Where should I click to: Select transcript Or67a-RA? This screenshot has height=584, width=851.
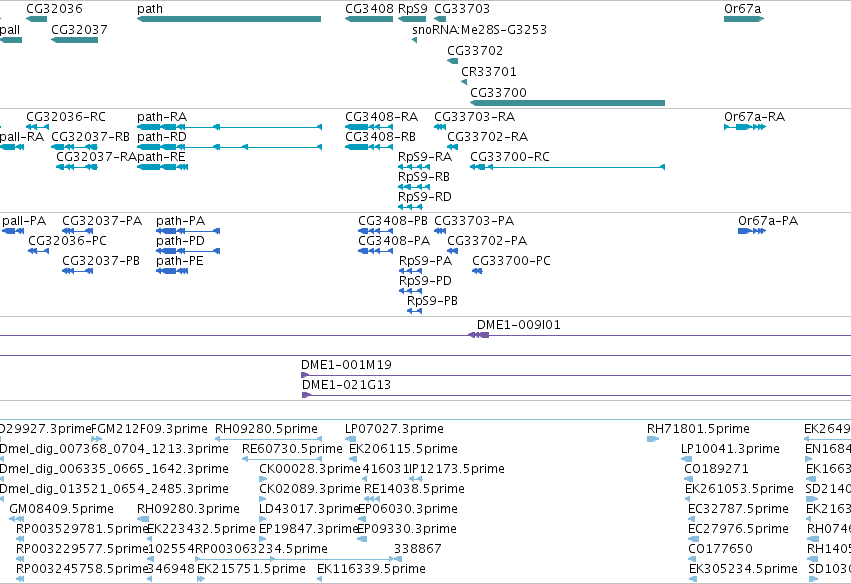click(x=745, y=127)
